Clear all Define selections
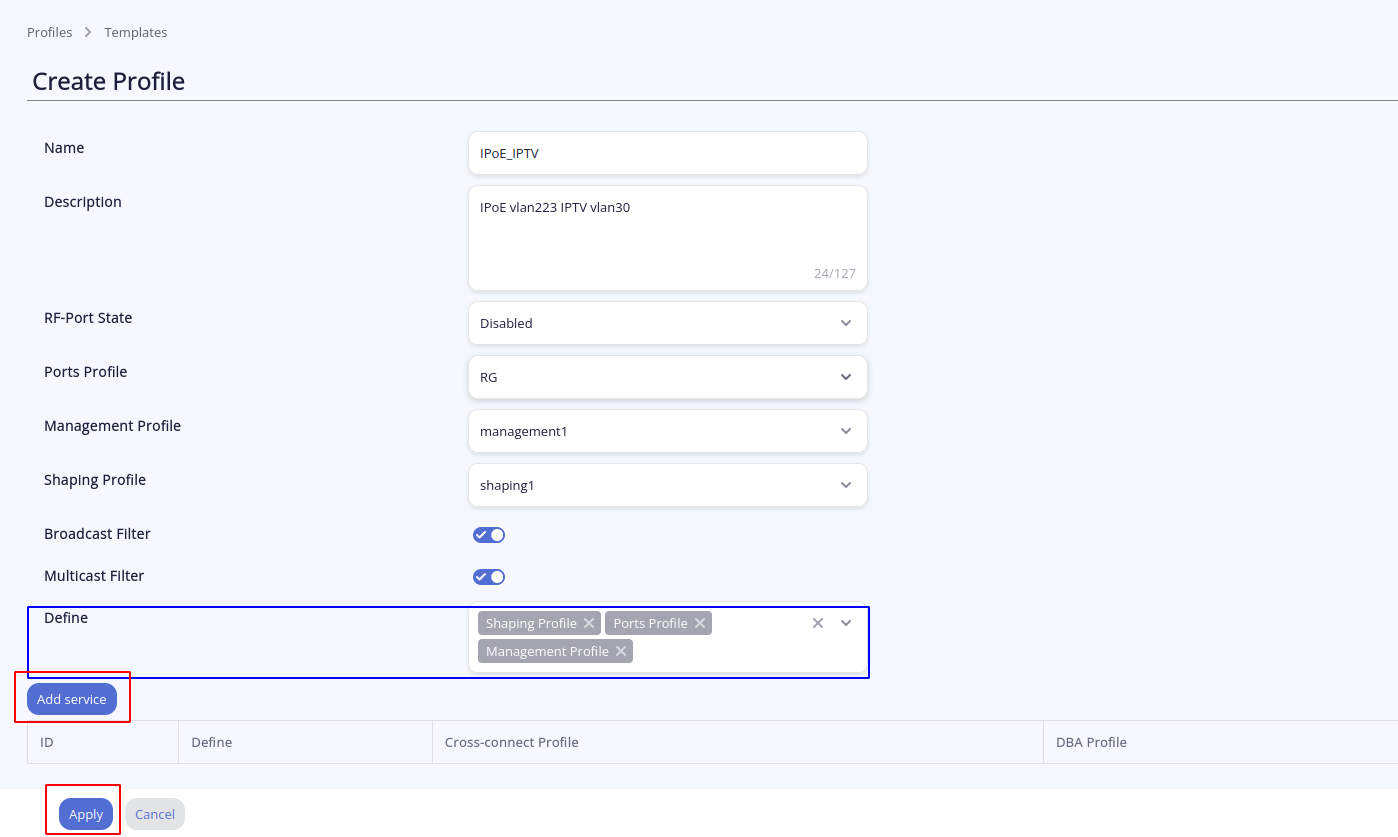 pos(818,623)
